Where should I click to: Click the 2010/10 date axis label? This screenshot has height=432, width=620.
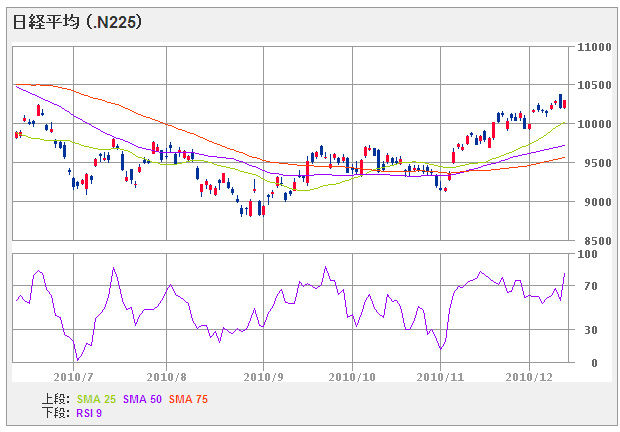(352, 377)
